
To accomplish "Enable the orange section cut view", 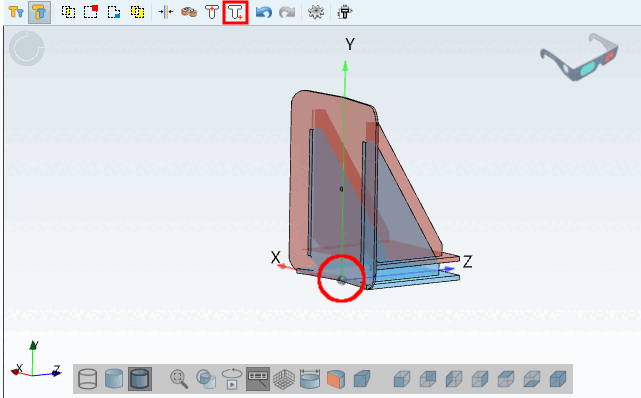I will coord(336,379).
